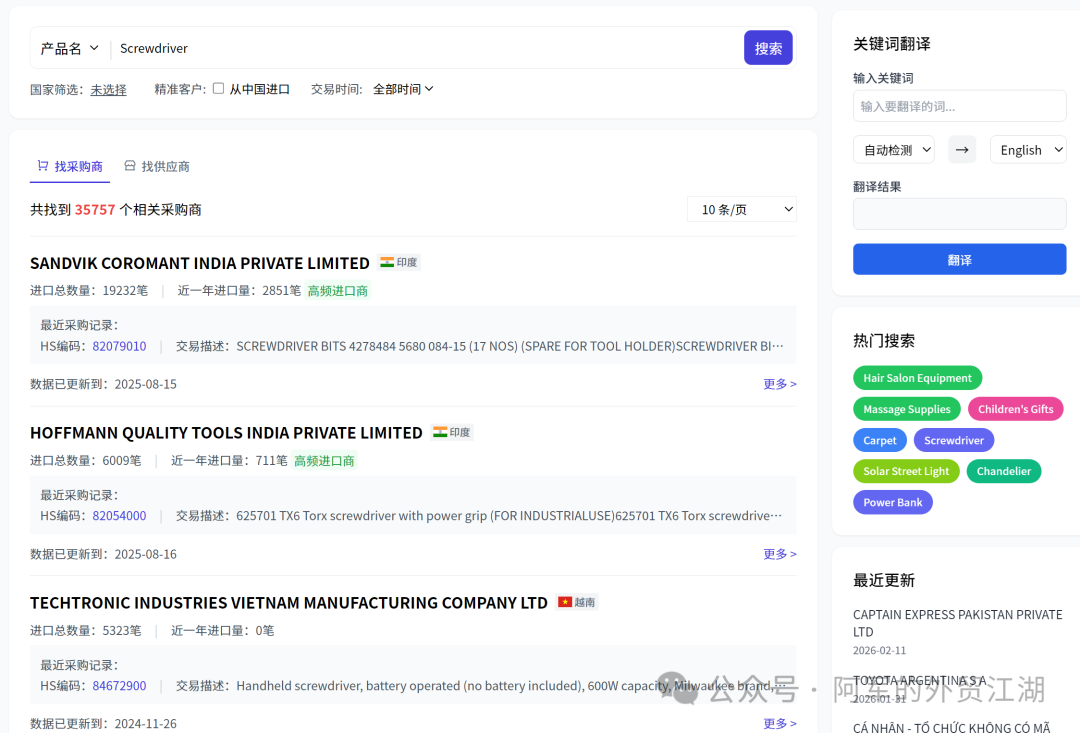The width and height of the screenshot is (1080, 733).
Task: Click the India flag next to HOFFMANN QUALITY TOOLS
Action: tap(451, 432)
